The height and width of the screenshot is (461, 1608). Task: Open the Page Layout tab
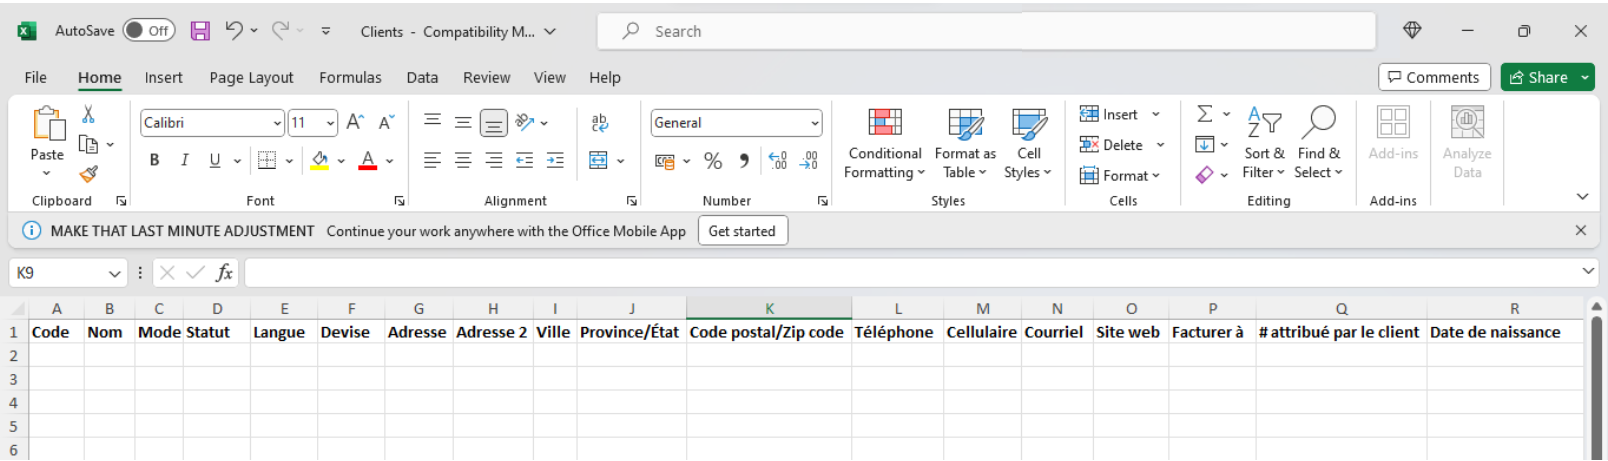[251, 78]
